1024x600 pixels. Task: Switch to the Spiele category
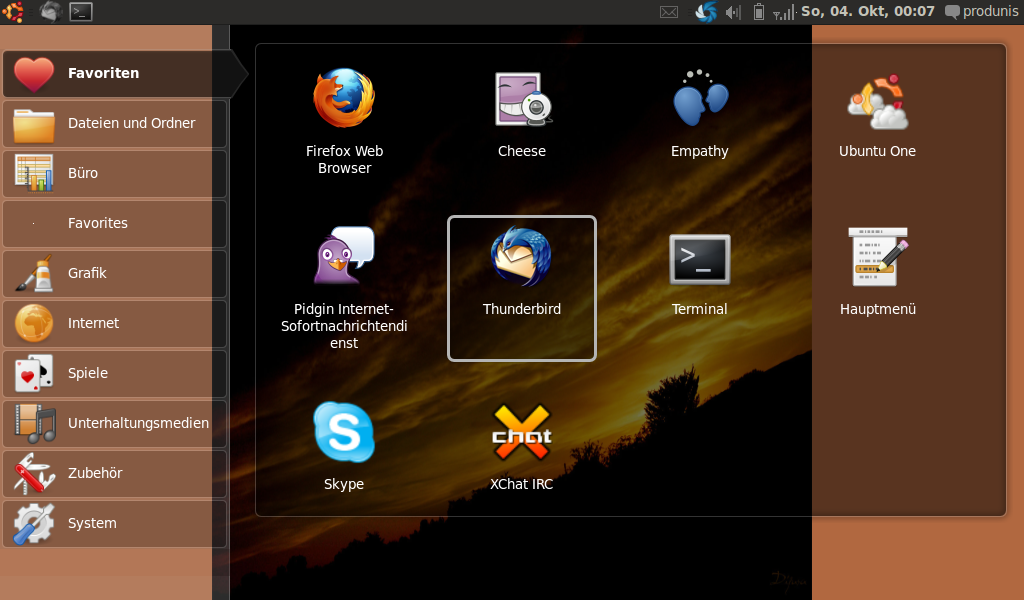pos(115,373)
